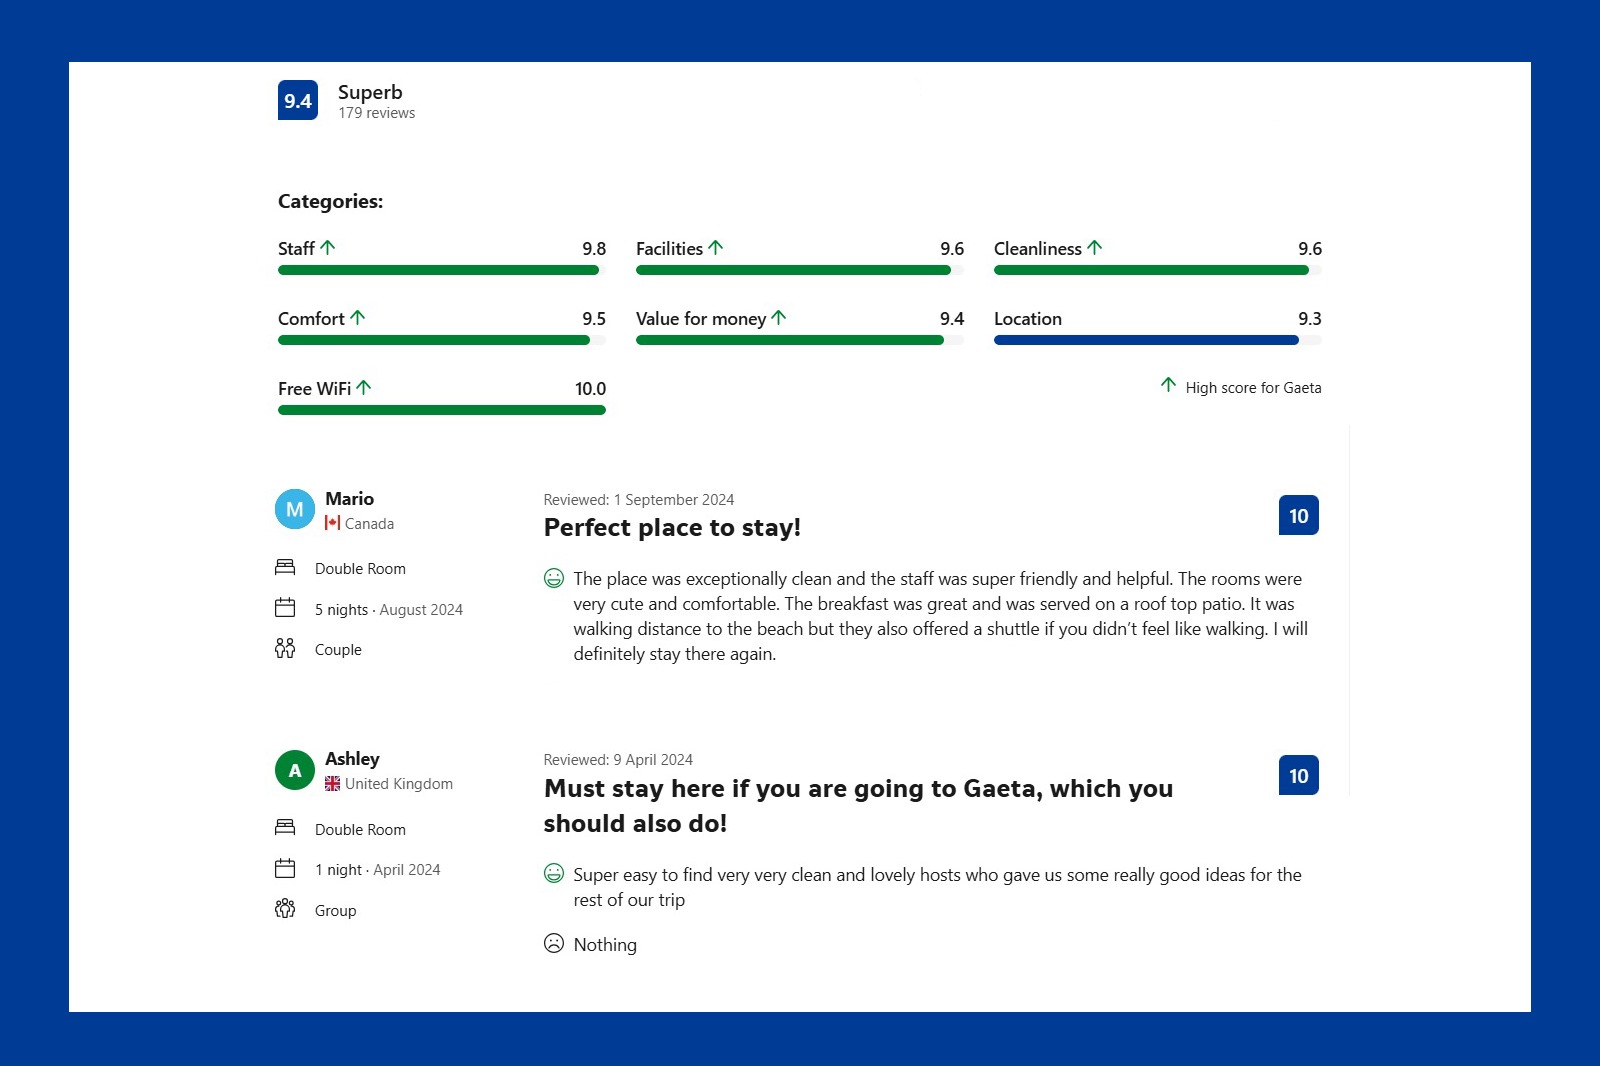
Task: Click the sad face icon beside Nothing
Action: click(554, 943)
